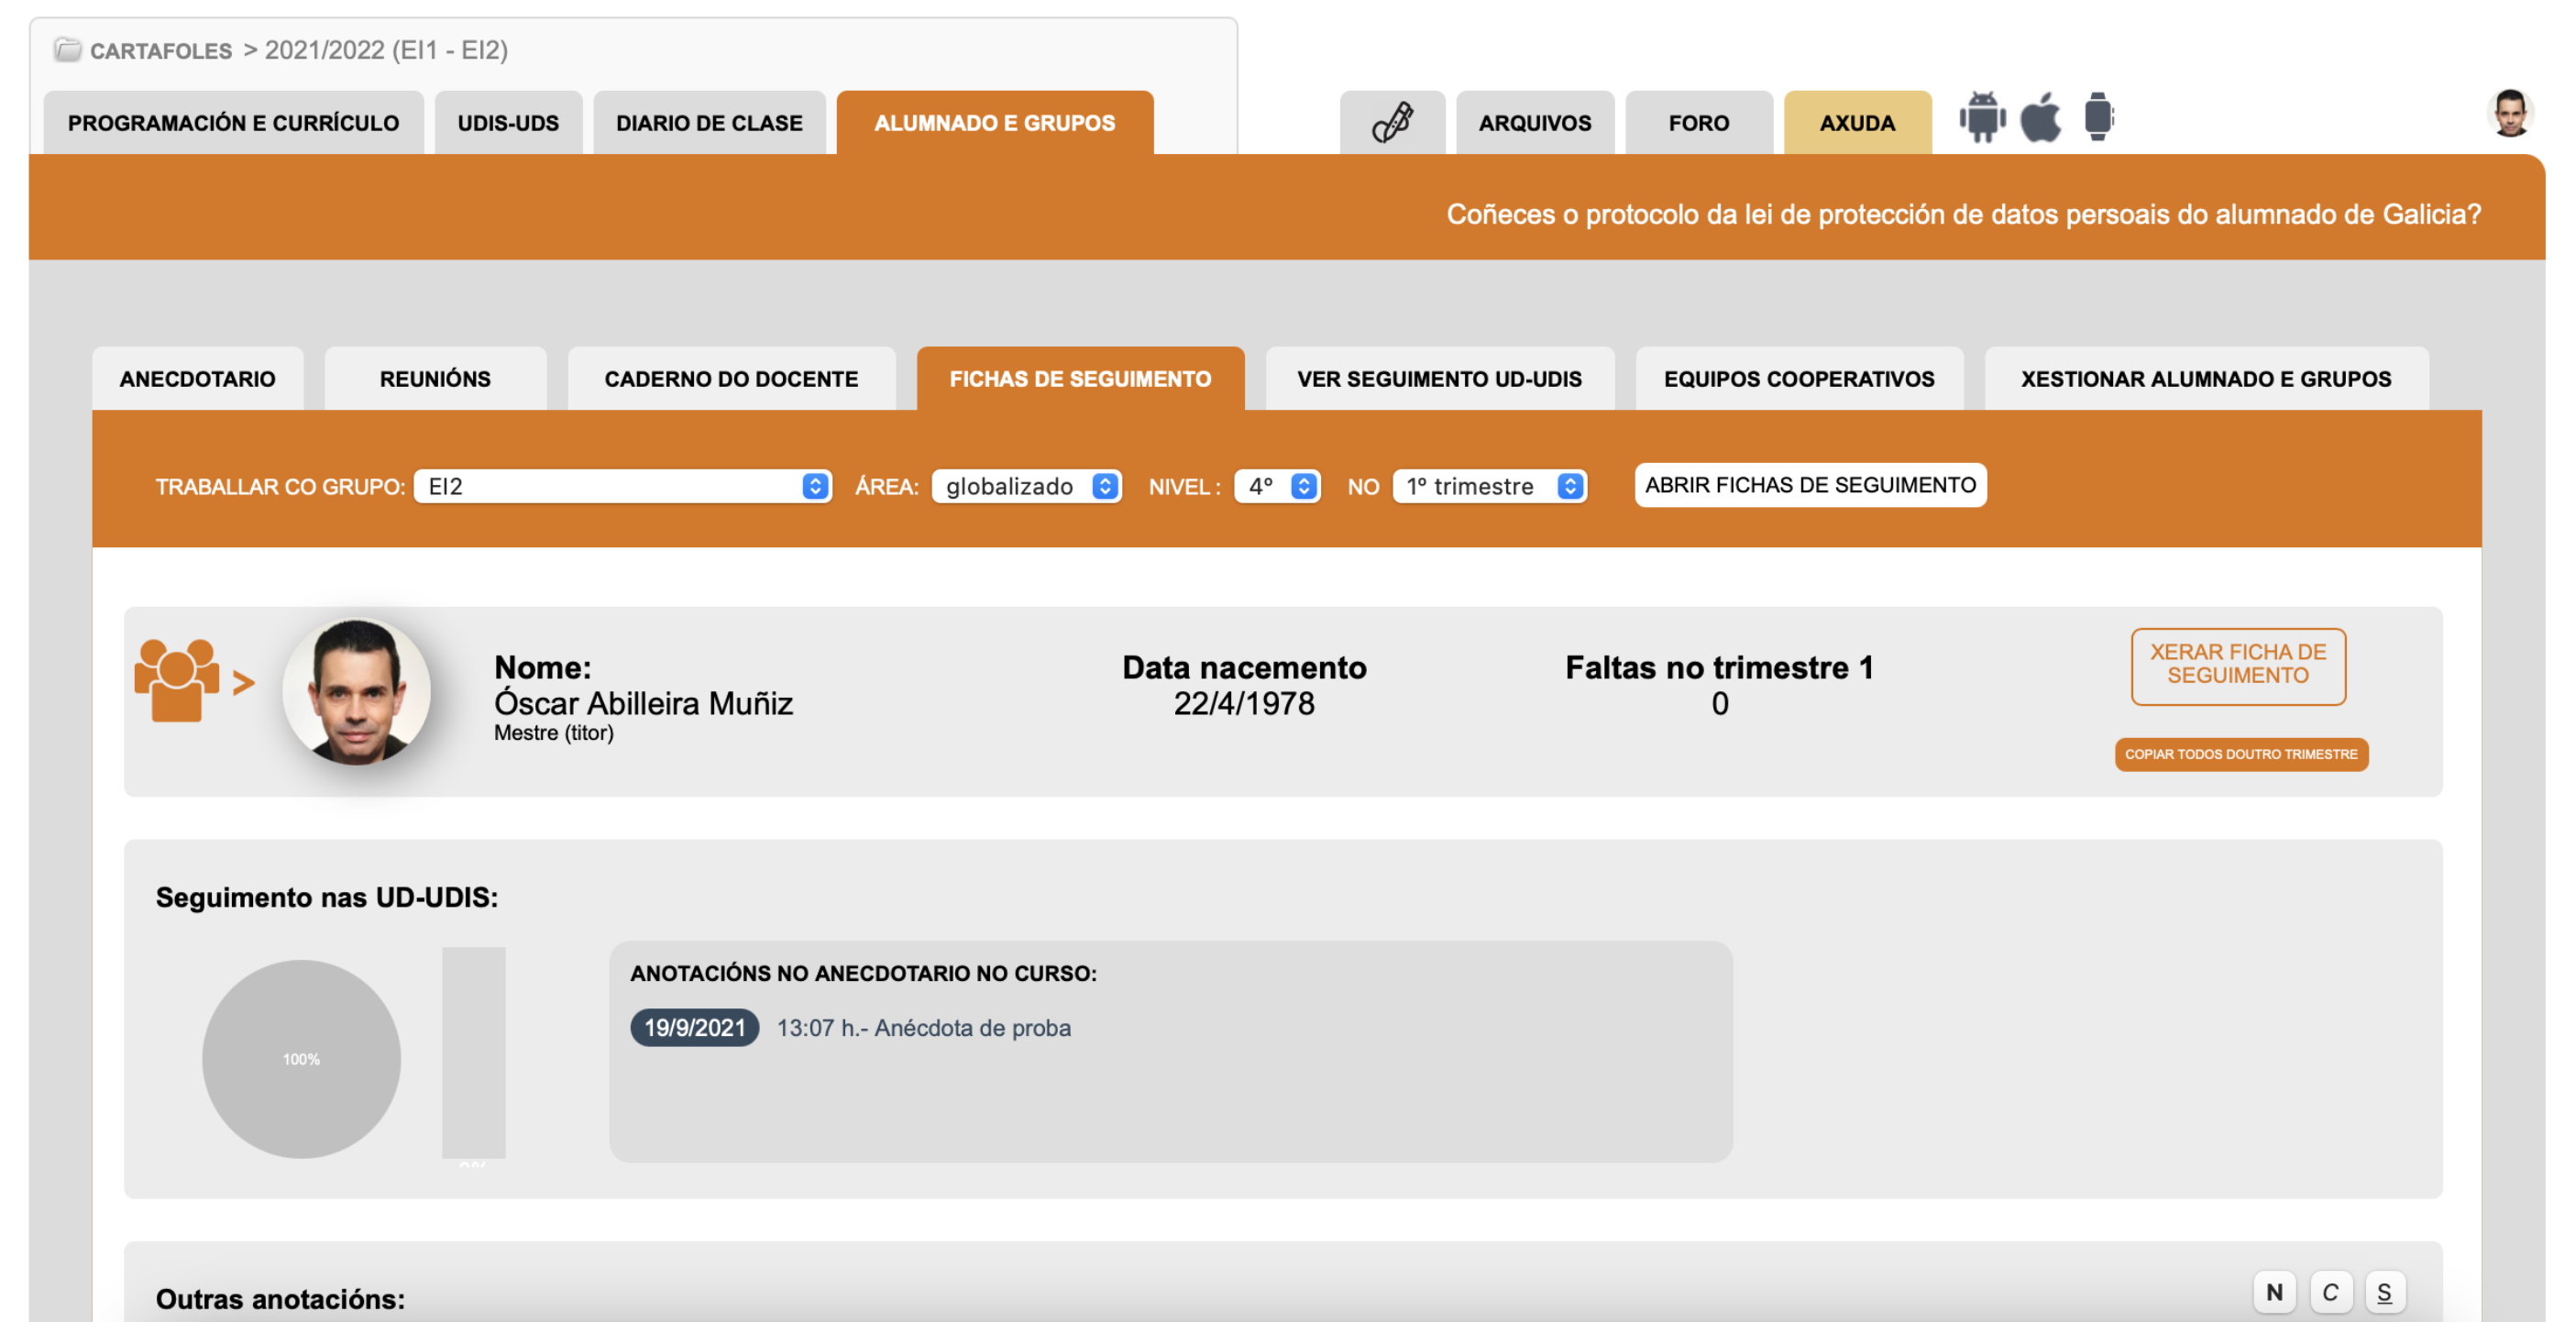The width and height of the screenshot is (2576, 1322).
Task: Click the Cartafoles folder icon
Action: coord(68,49)
